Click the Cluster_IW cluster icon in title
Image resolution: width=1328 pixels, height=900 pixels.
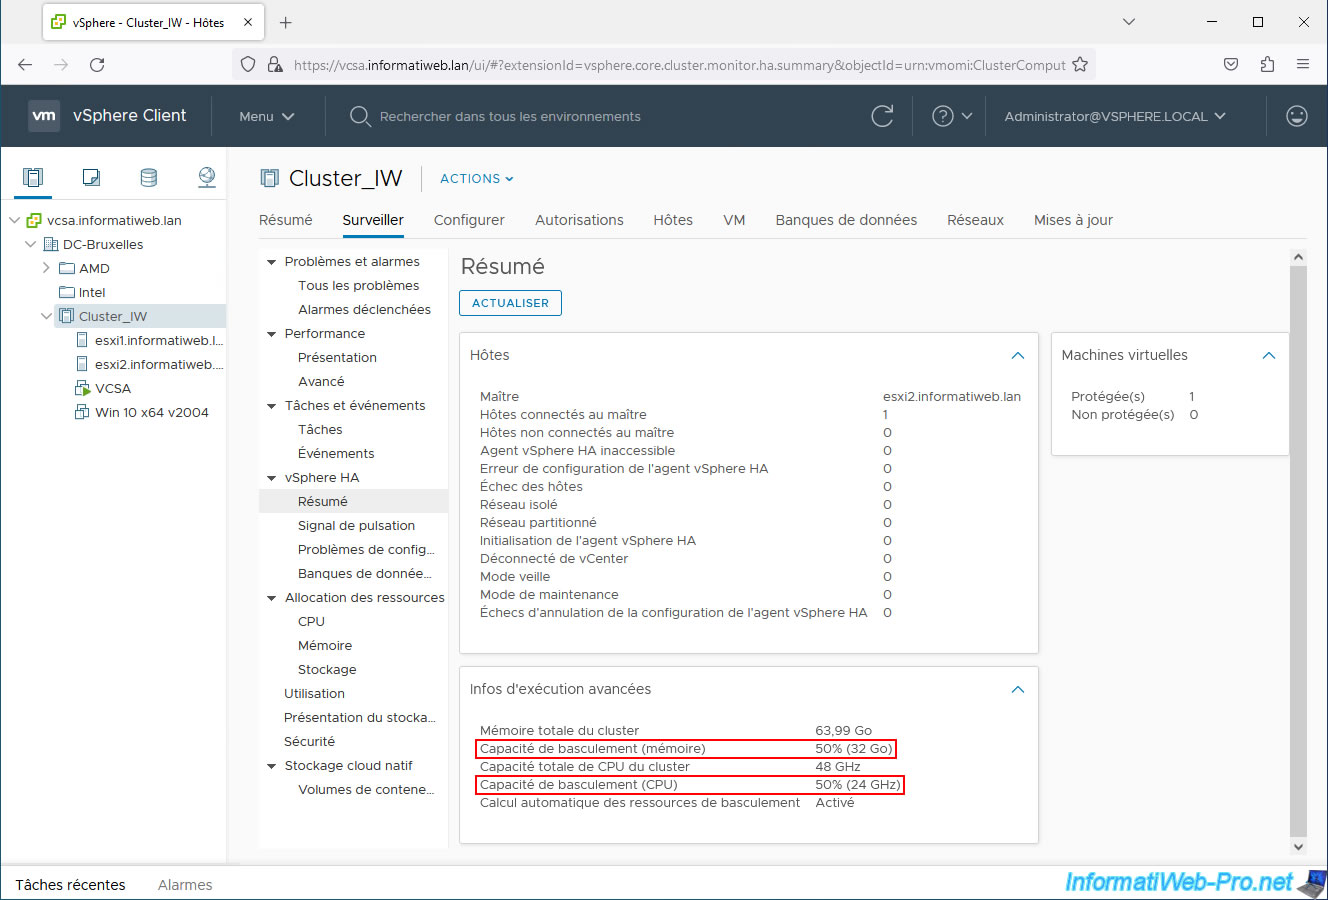(269, 178)
